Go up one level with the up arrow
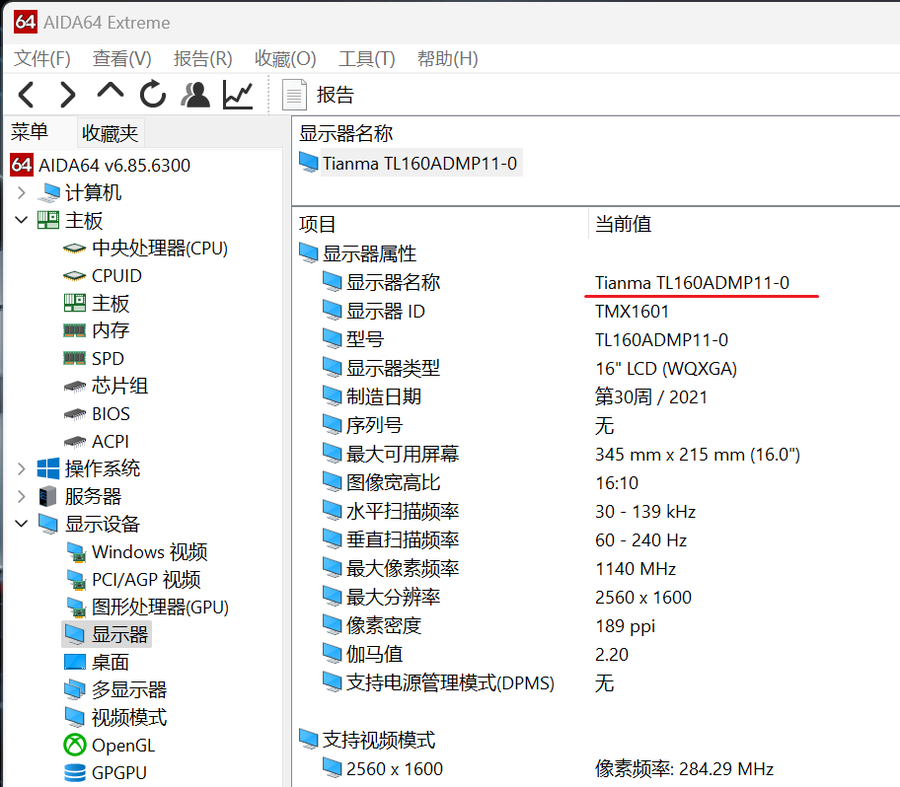The height and width of the screenshot is (787, 900). point(110,93)
